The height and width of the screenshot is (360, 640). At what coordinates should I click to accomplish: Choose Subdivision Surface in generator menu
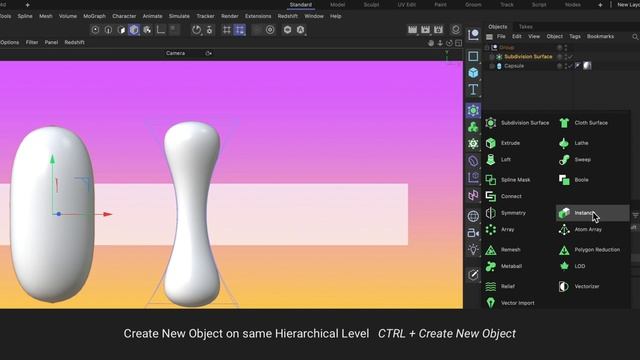click(517, 122)
